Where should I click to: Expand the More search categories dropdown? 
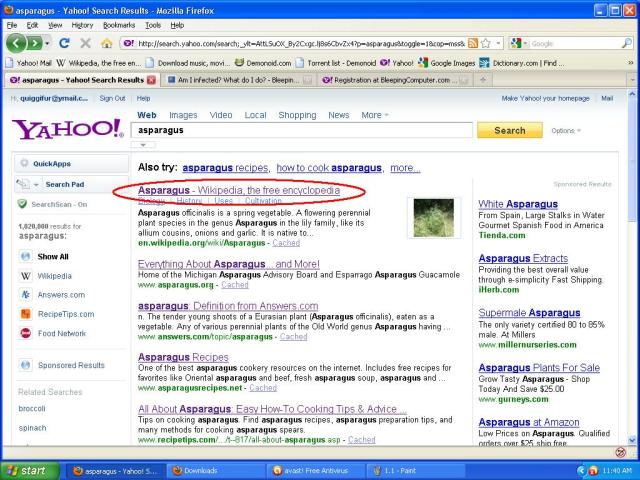(x=375, y=115)
